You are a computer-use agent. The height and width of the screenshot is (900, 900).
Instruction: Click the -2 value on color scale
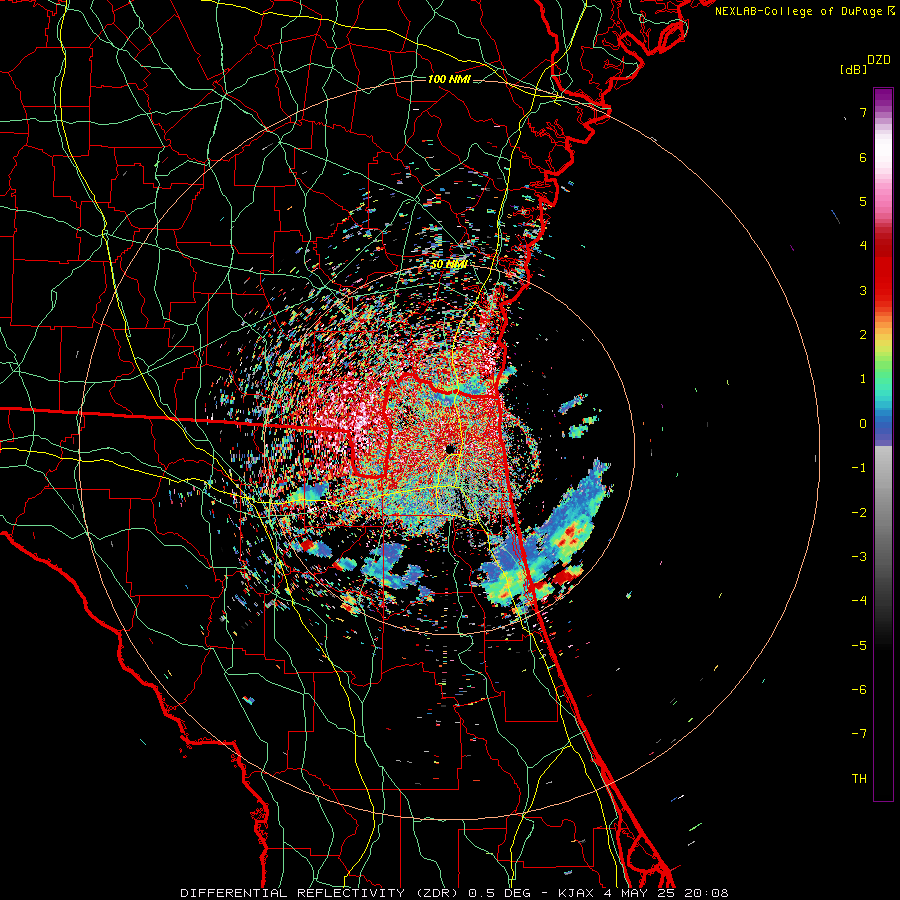[859, 513]
